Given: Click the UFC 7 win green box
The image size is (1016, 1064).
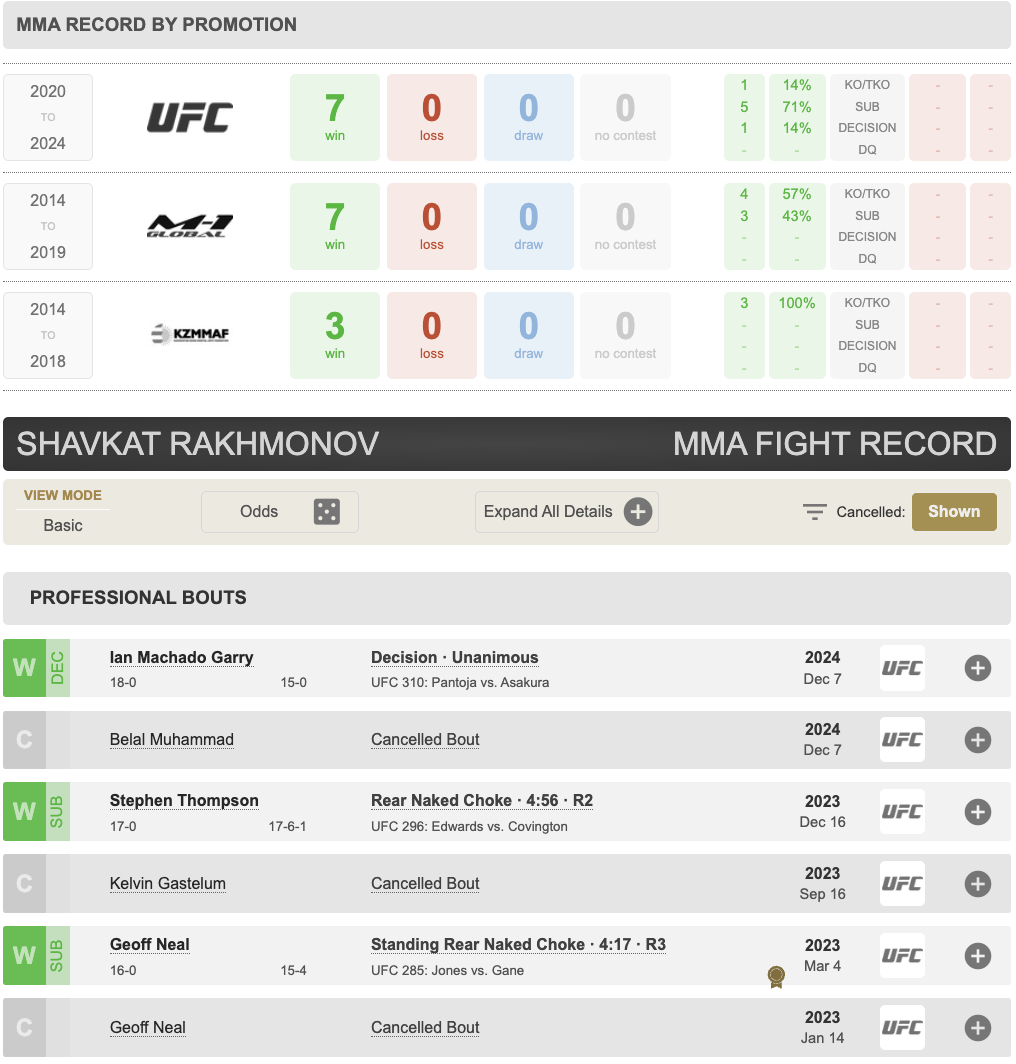Looking at the screenshot, I should (334, 118).
